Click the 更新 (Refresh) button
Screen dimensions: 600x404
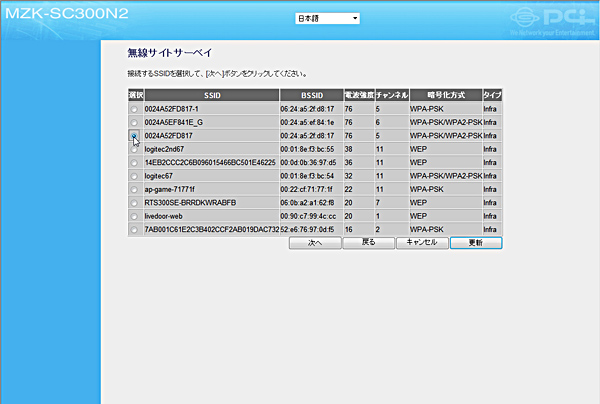[x=476, y=243]
